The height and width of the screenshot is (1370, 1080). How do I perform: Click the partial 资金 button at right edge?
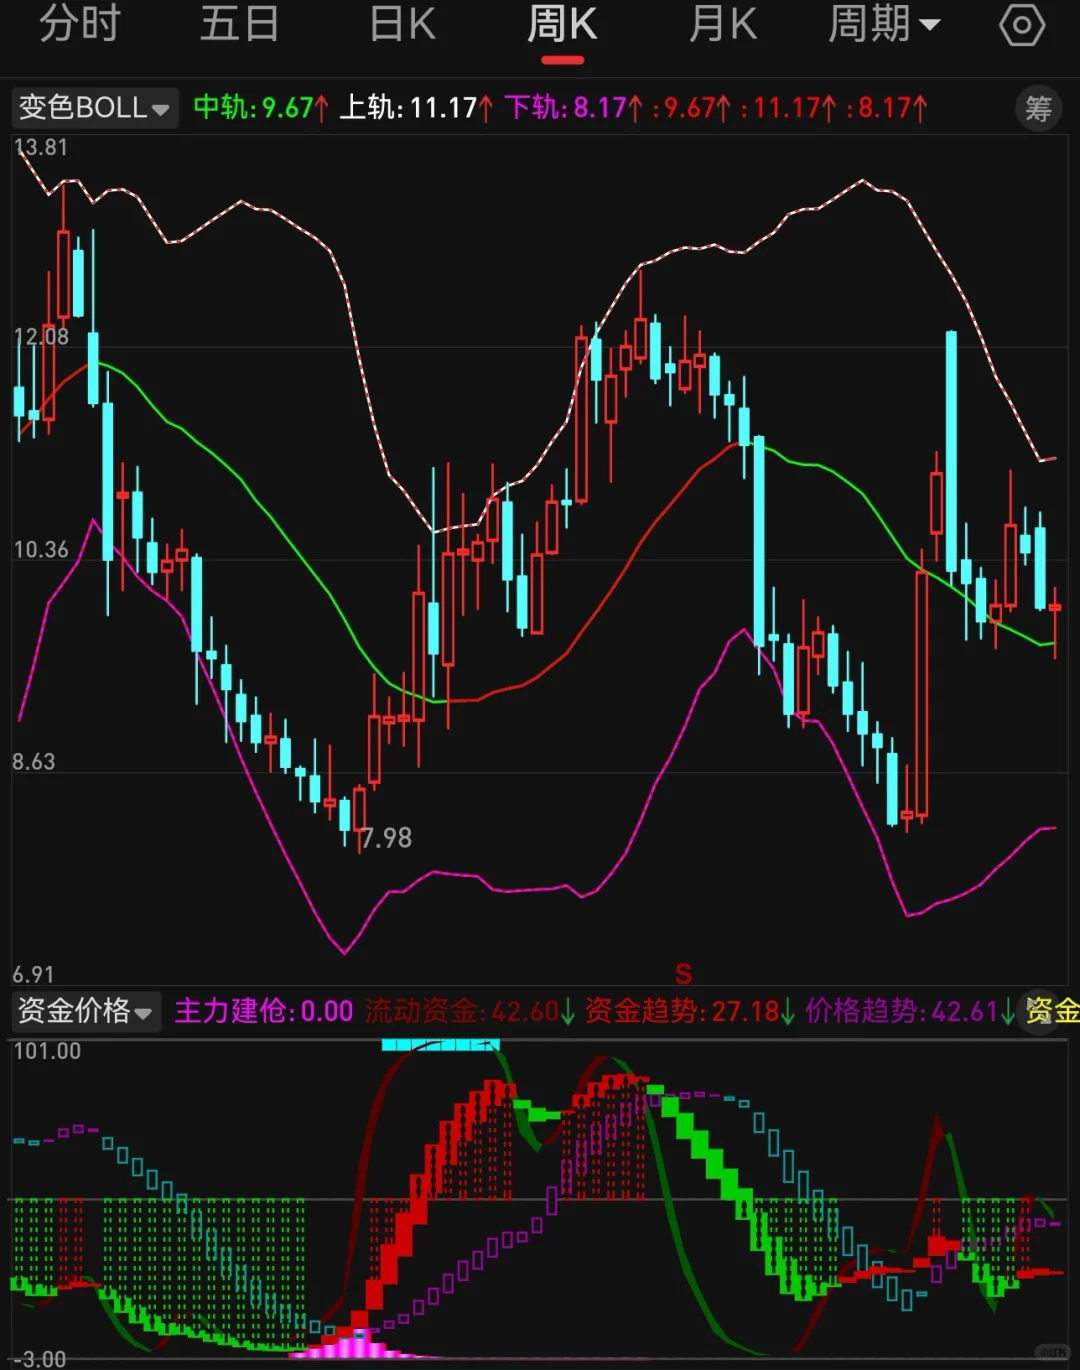coord(1056,1013)
